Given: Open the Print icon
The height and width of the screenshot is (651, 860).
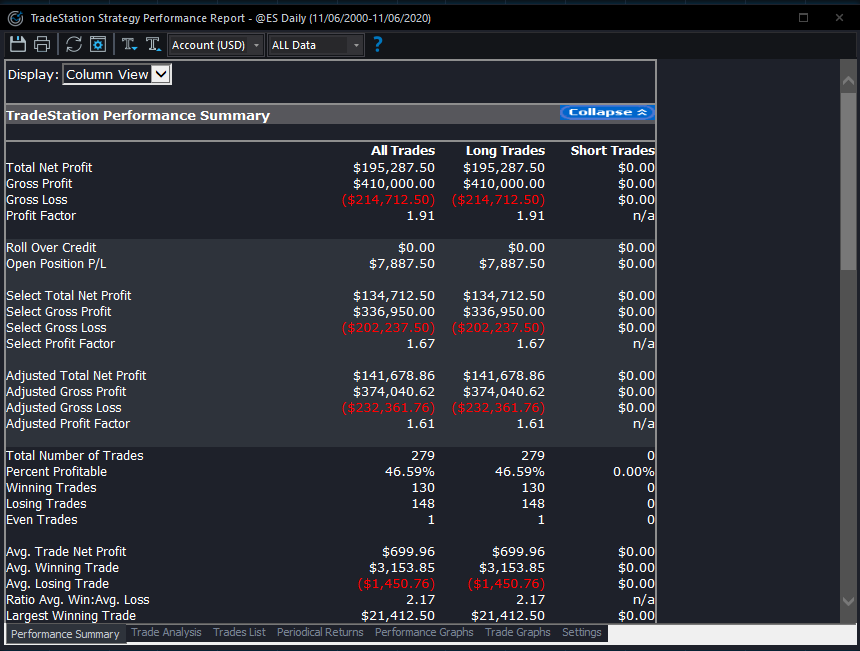Looking at the screenshot, I should click(41, 44).
